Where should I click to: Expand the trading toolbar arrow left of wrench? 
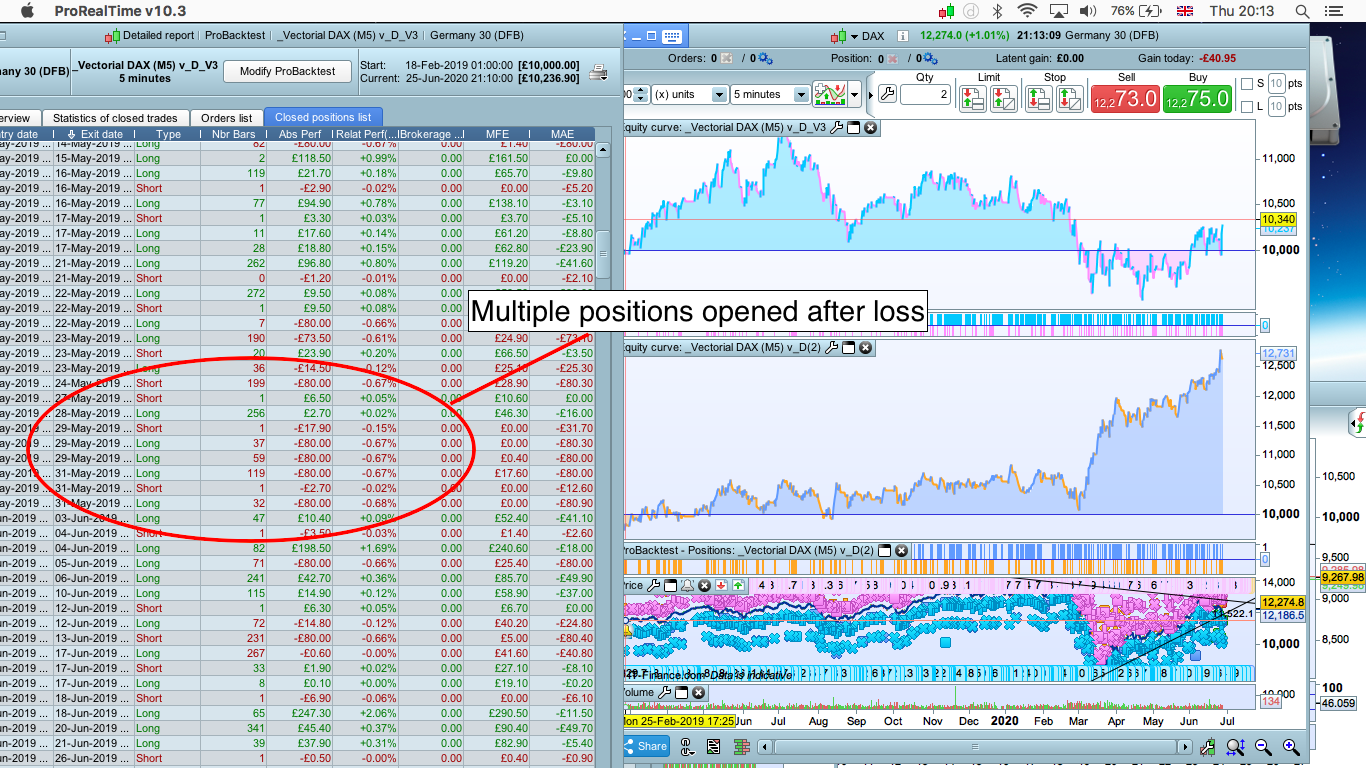(869, 95)
